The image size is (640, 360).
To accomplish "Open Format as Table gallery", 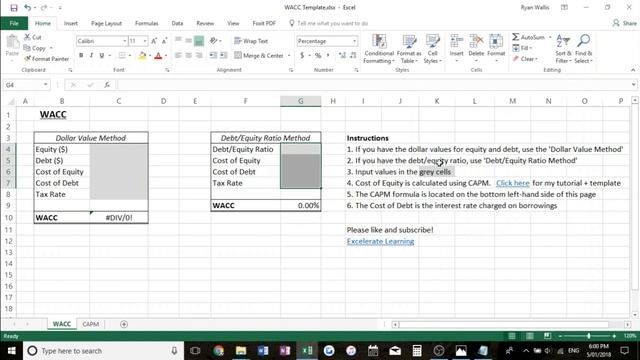I will [x=409, y=49].
